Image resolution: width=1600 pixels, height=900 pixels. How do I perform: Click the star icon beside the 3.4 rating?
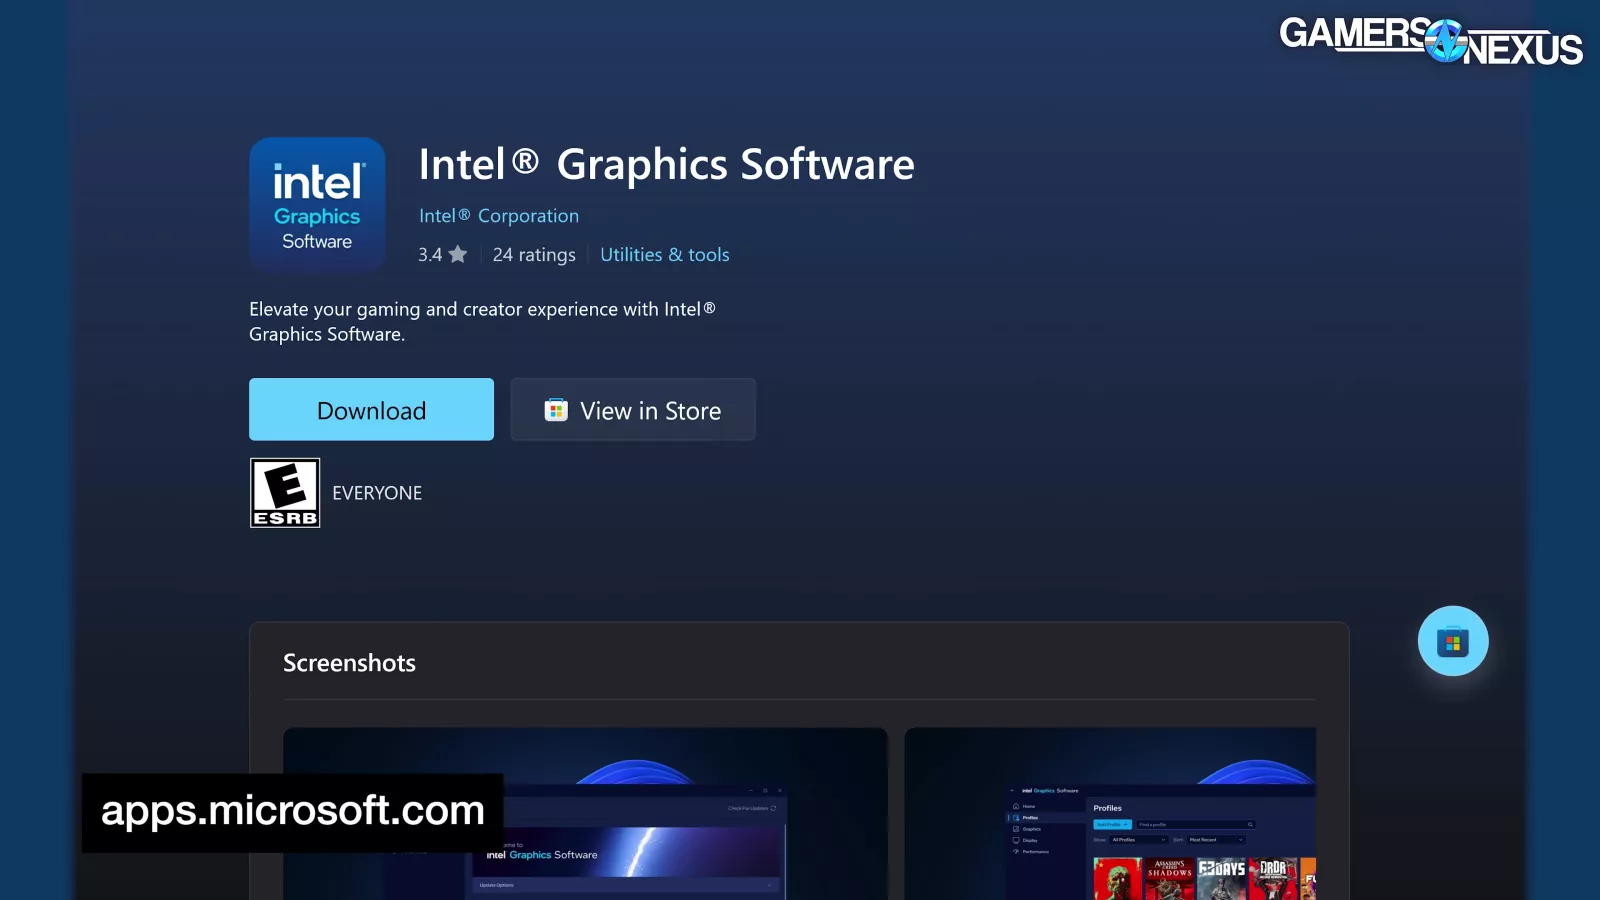[x=458, y=255]
